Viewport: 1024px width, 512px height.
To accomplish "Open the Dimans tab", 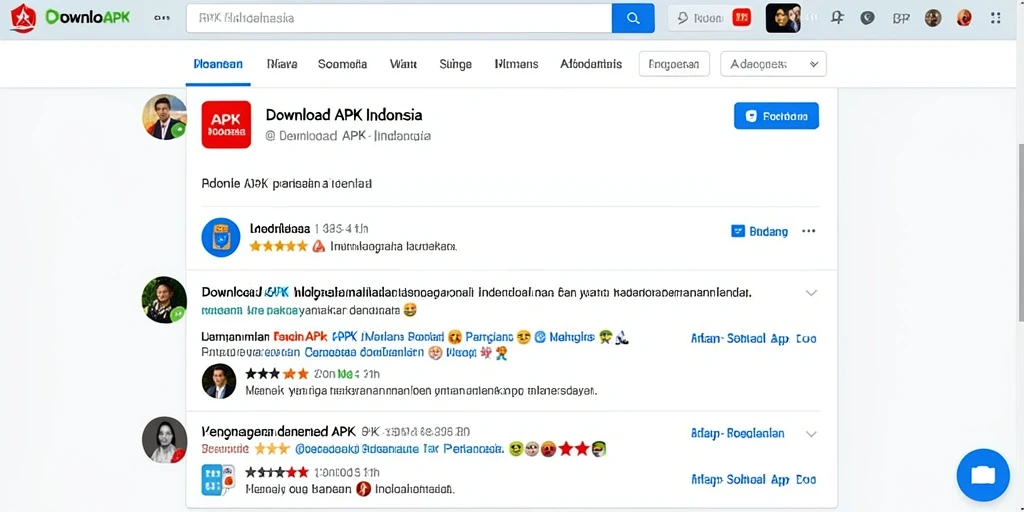I will click(516, 64).
